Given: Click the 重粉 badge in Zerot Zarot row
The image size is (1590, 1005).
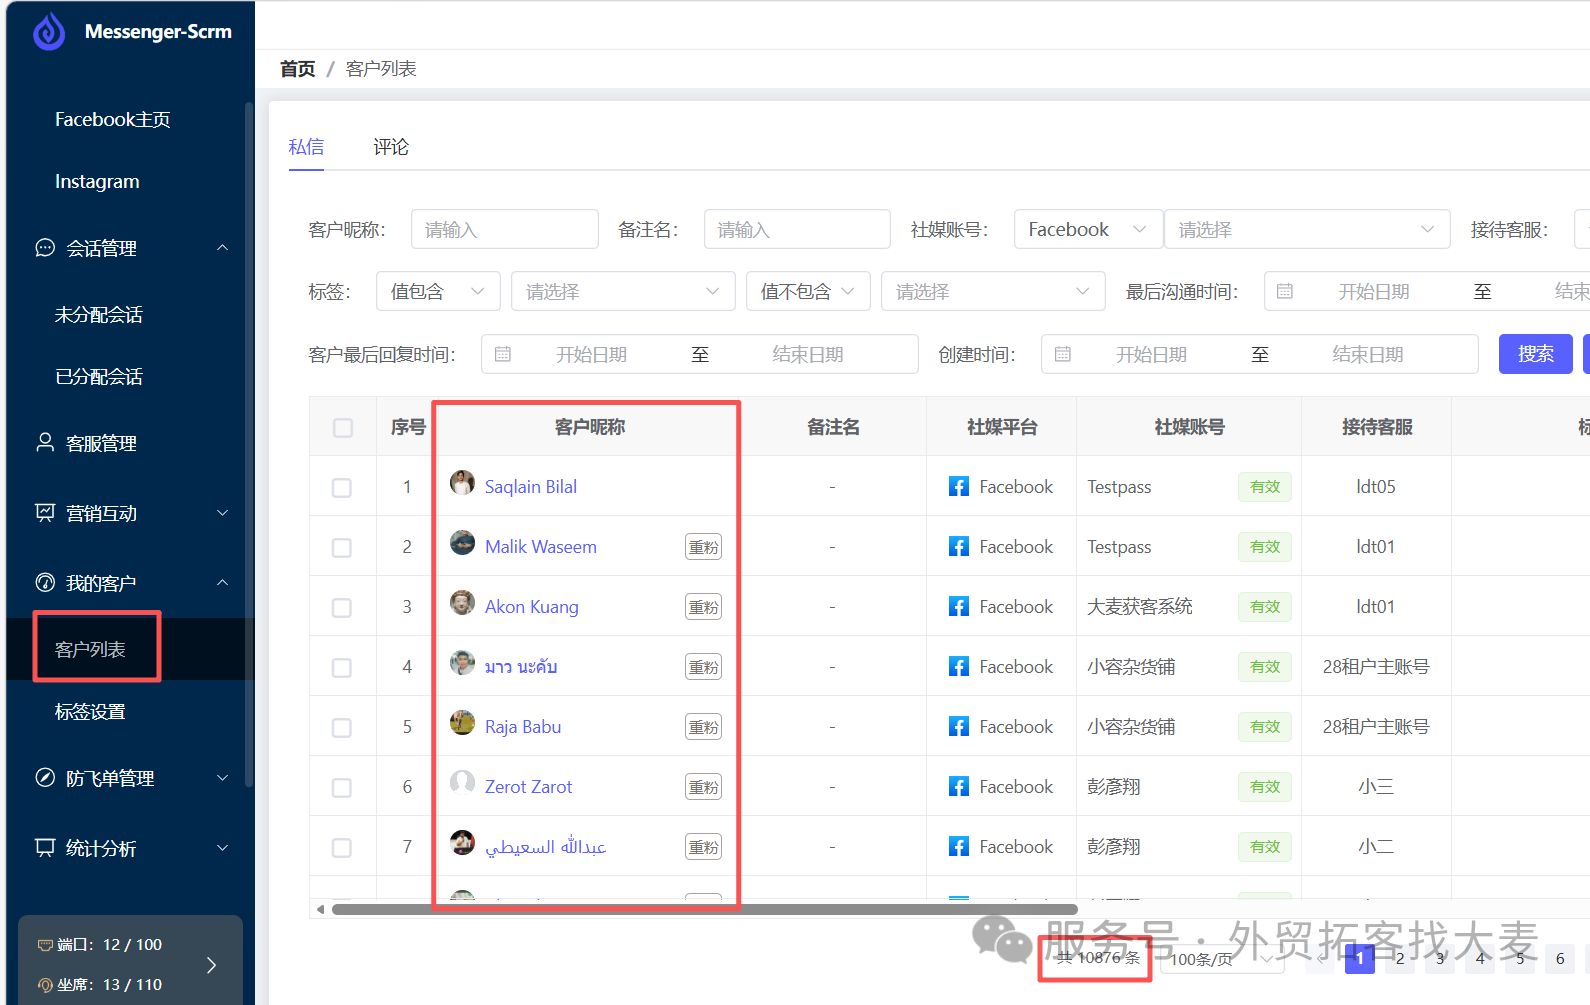Looking at the screenshot, I should 704,787.
